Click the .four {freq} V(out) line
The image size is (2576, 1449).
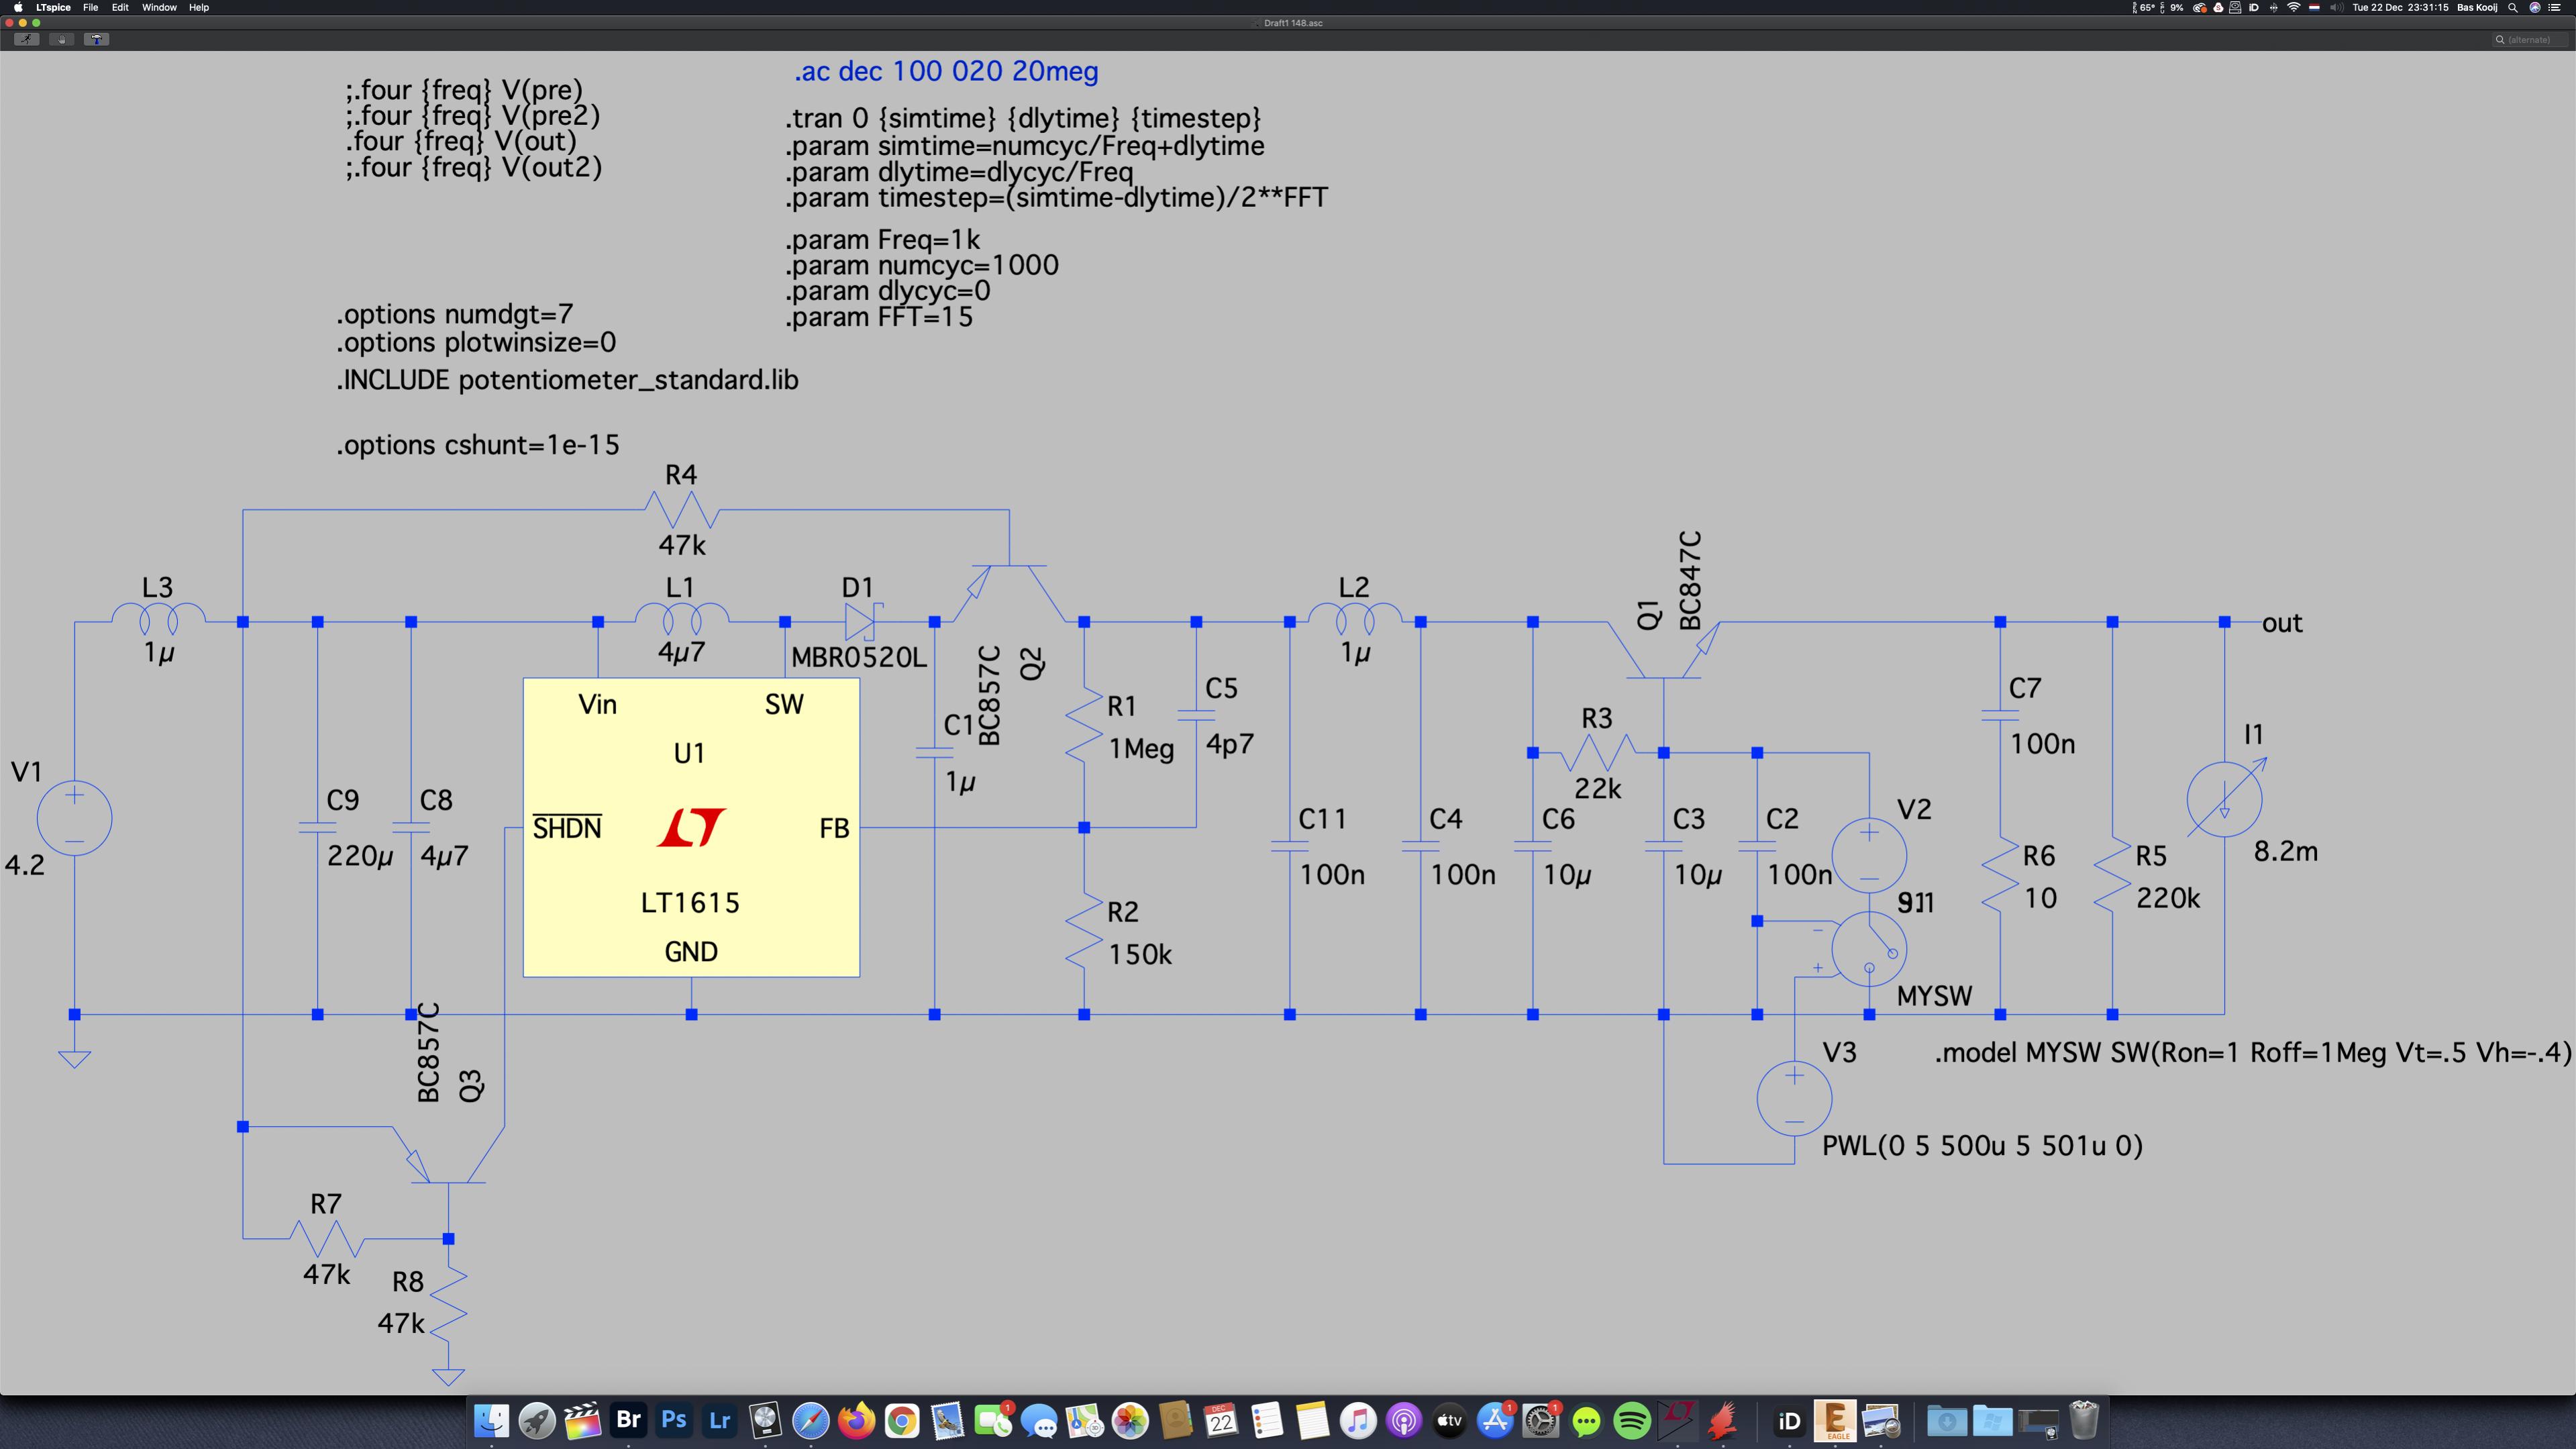tap(461, 142)
